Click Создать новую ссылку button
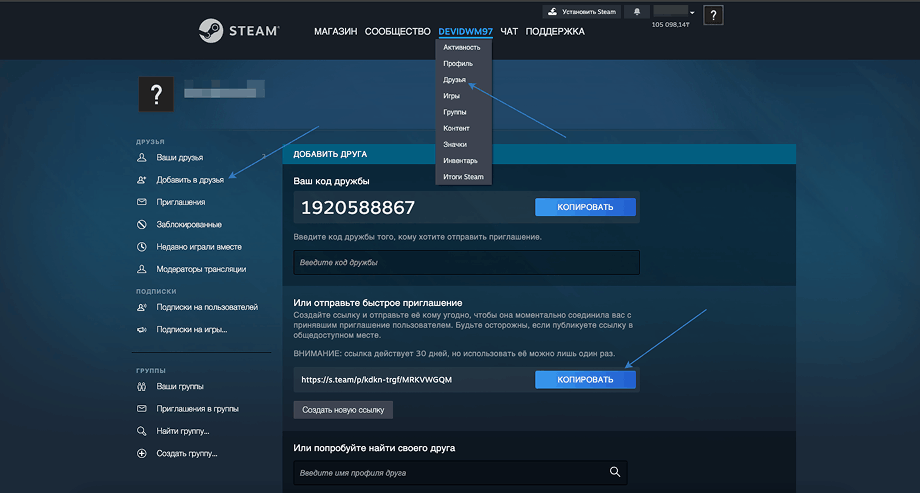This screenshot has height=493, width=920. point(343,410)
